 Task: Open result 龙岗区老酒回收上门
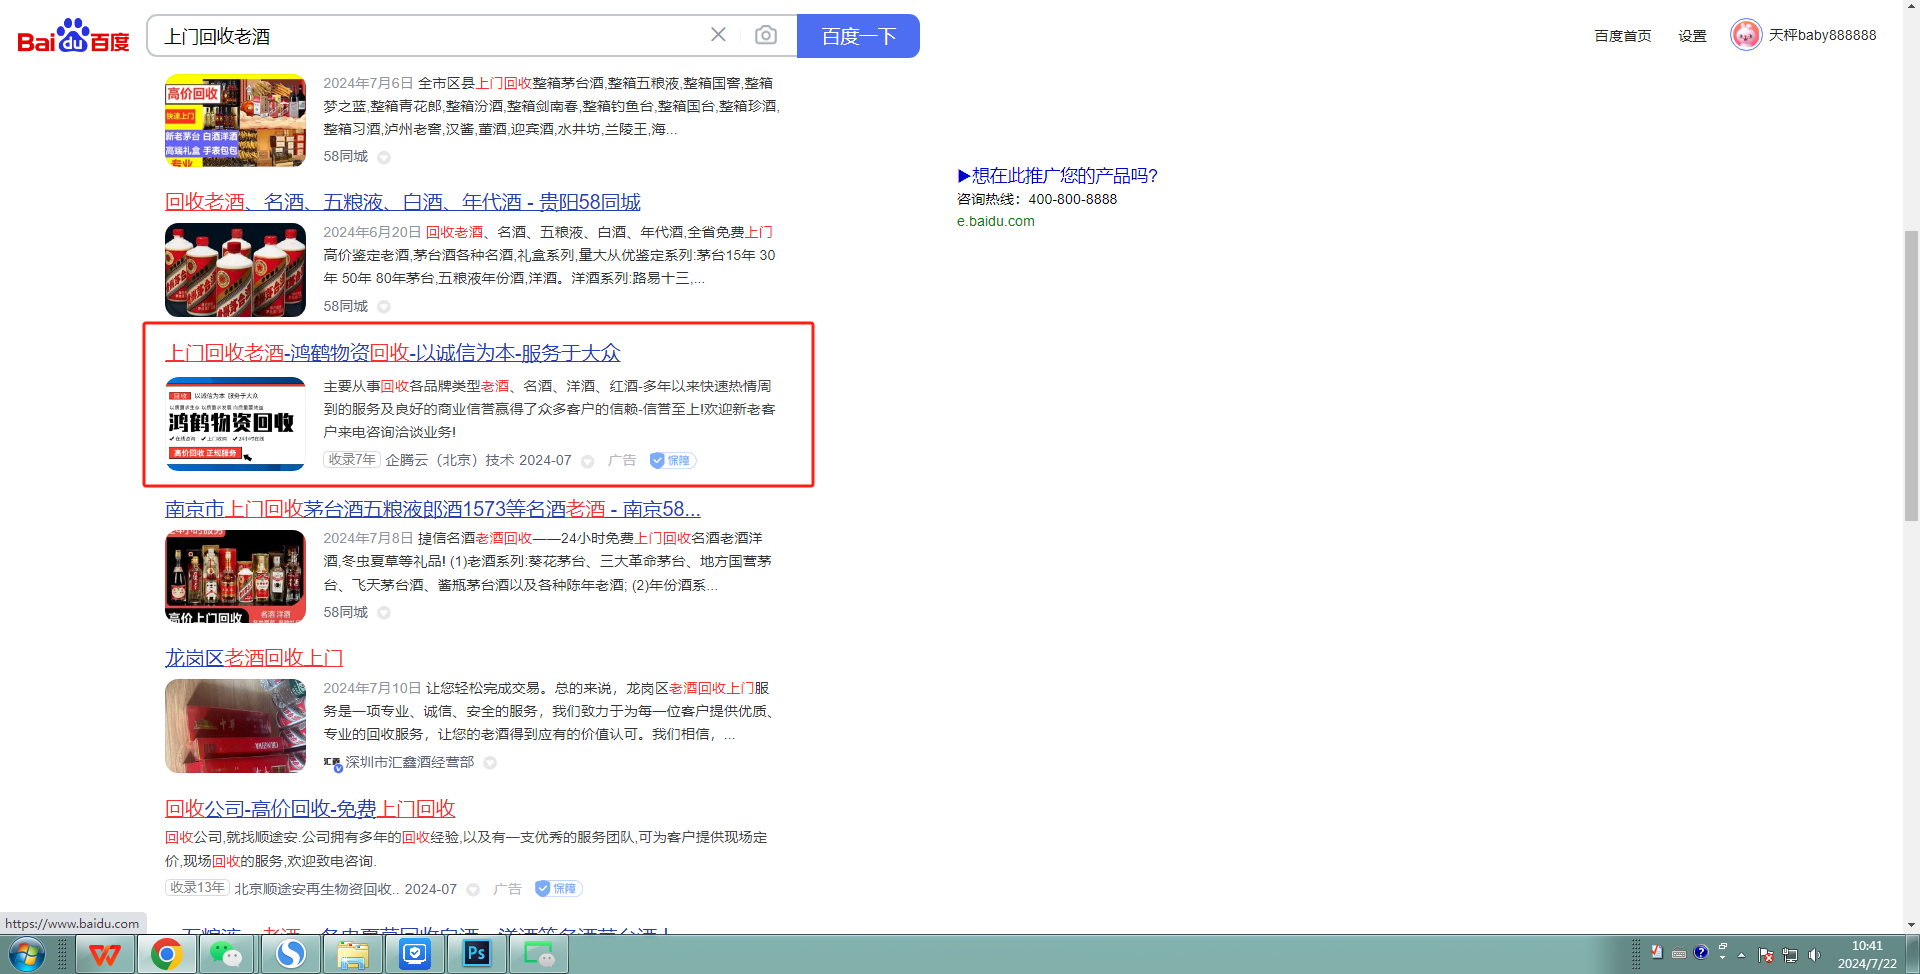(x=254, y=658)
